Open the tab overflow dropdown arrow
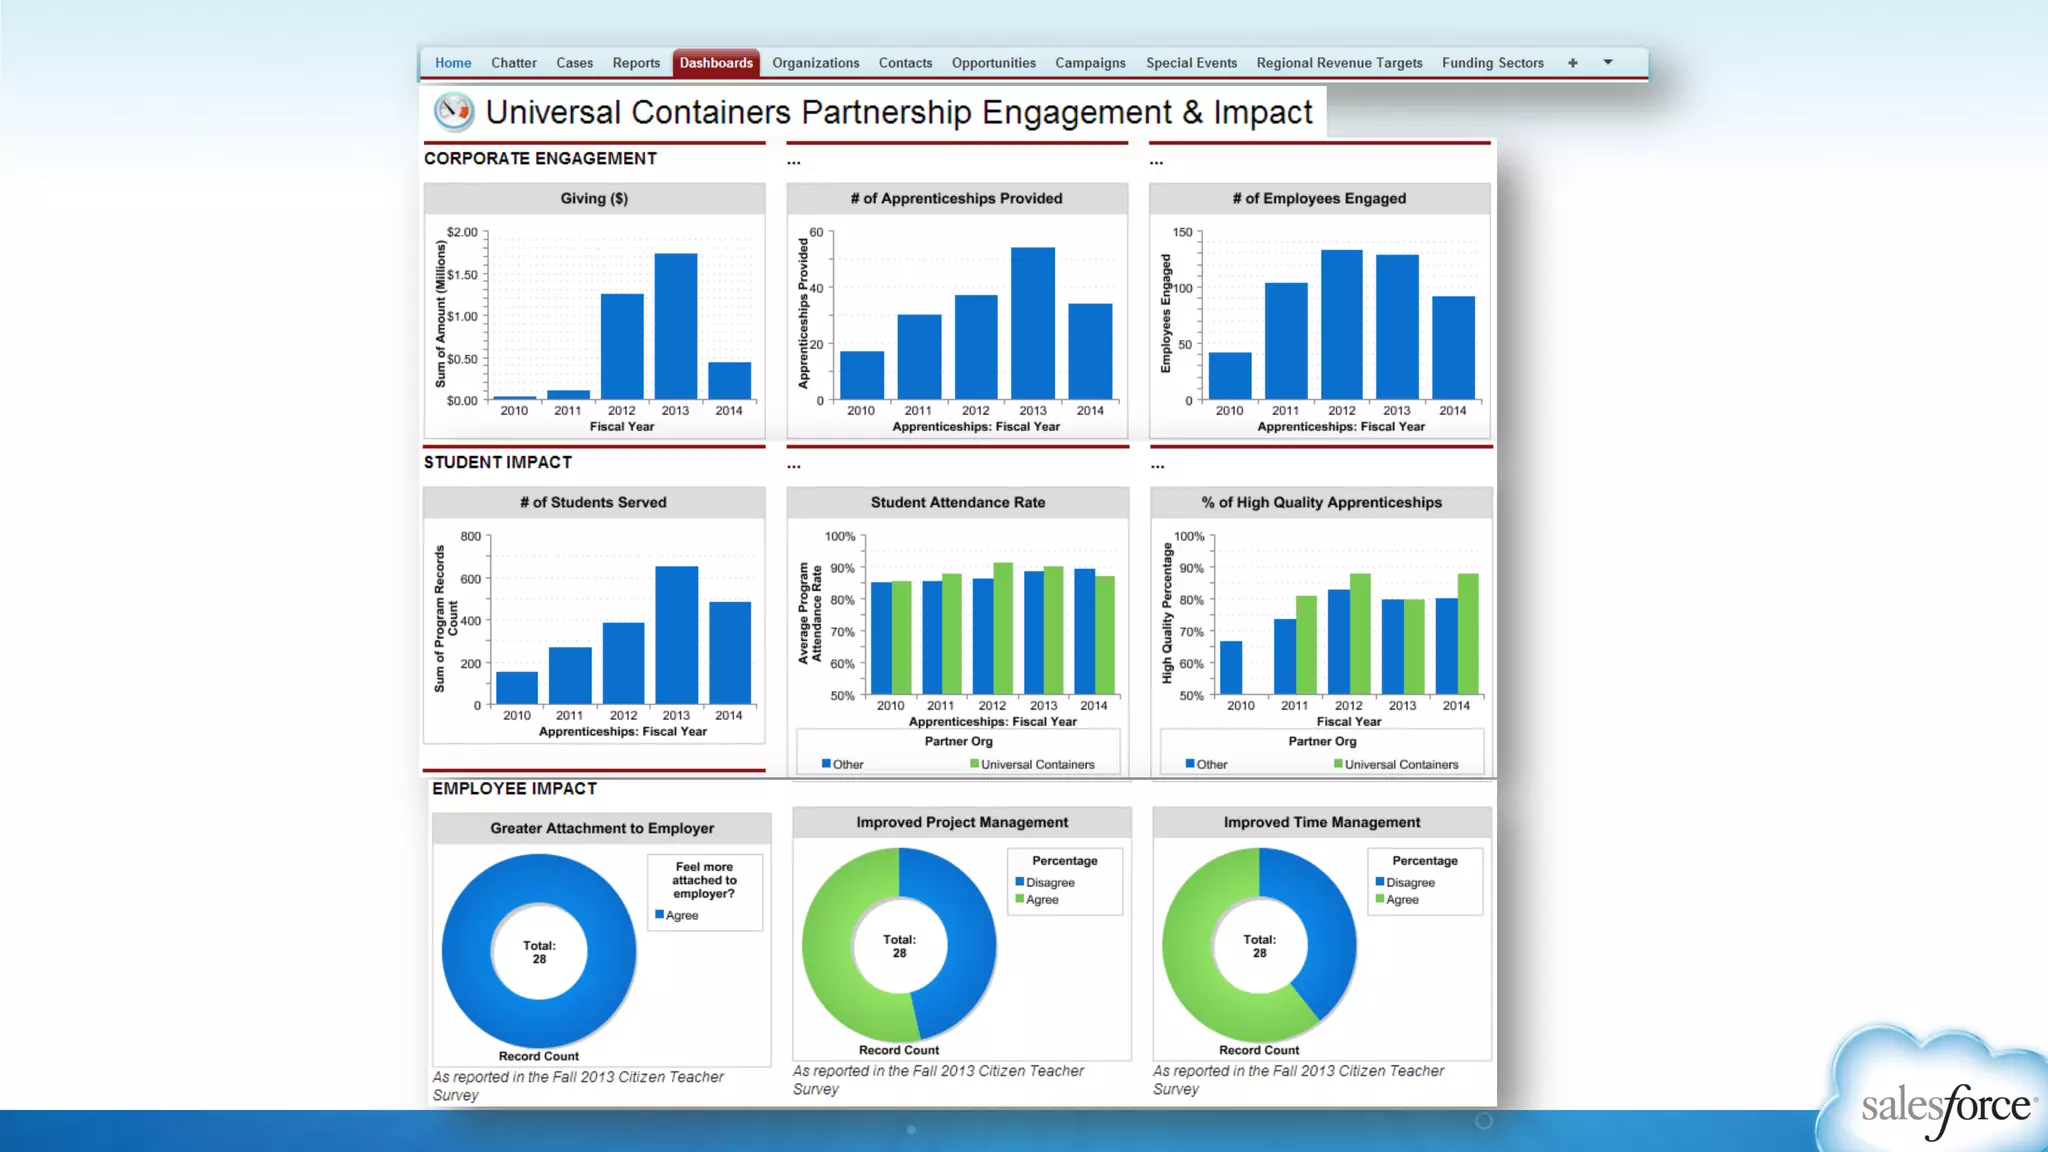2048x1152 pixels. 1608,62
